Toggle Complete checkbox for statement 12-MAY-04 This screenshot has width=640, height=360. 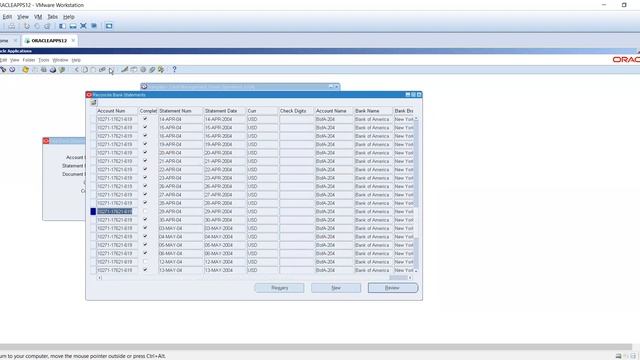[x=145, y=262]
